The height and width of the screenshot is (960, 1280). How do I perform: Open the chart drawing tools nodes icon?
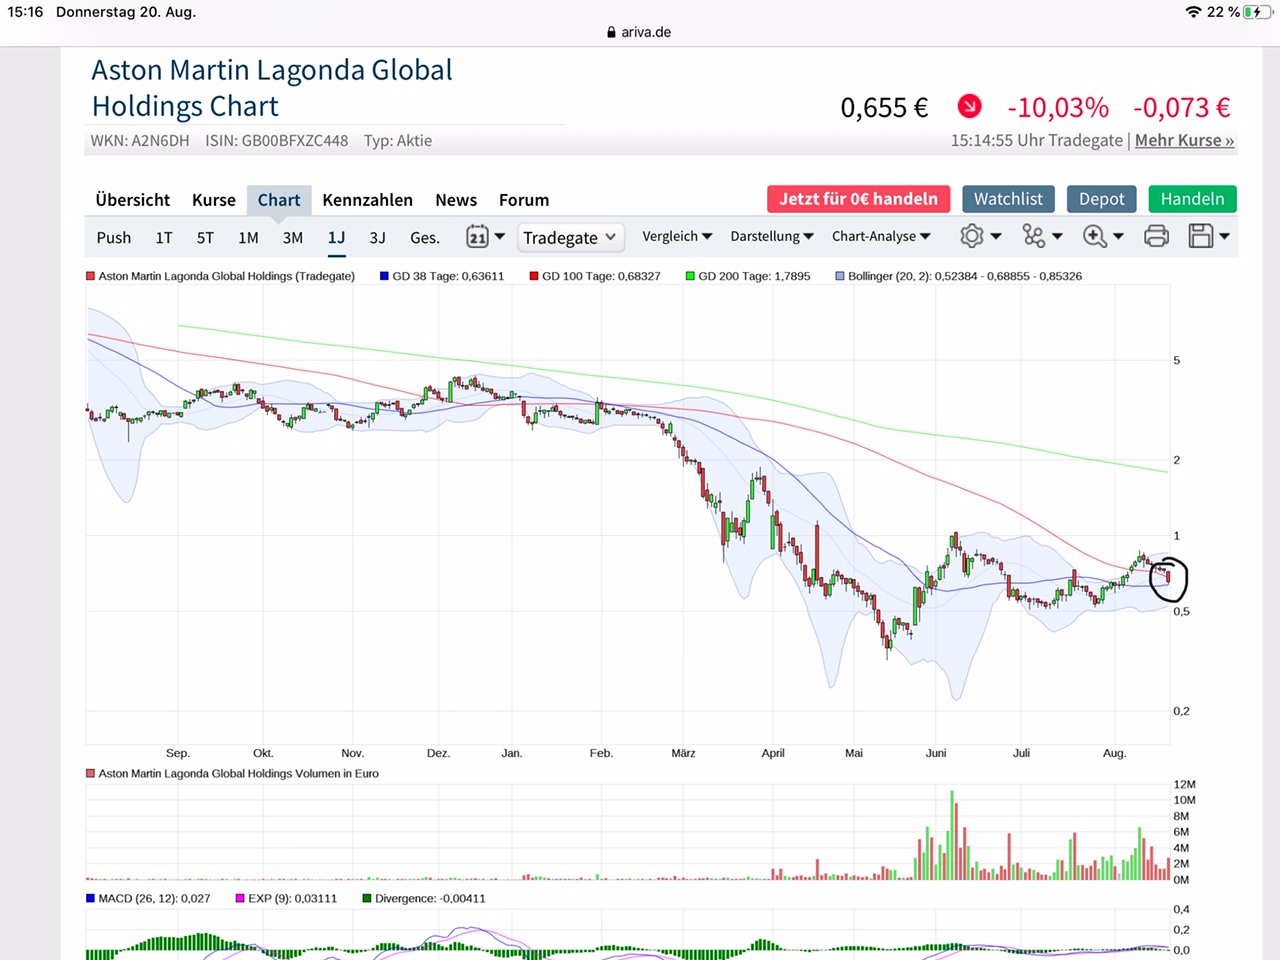1033,236
